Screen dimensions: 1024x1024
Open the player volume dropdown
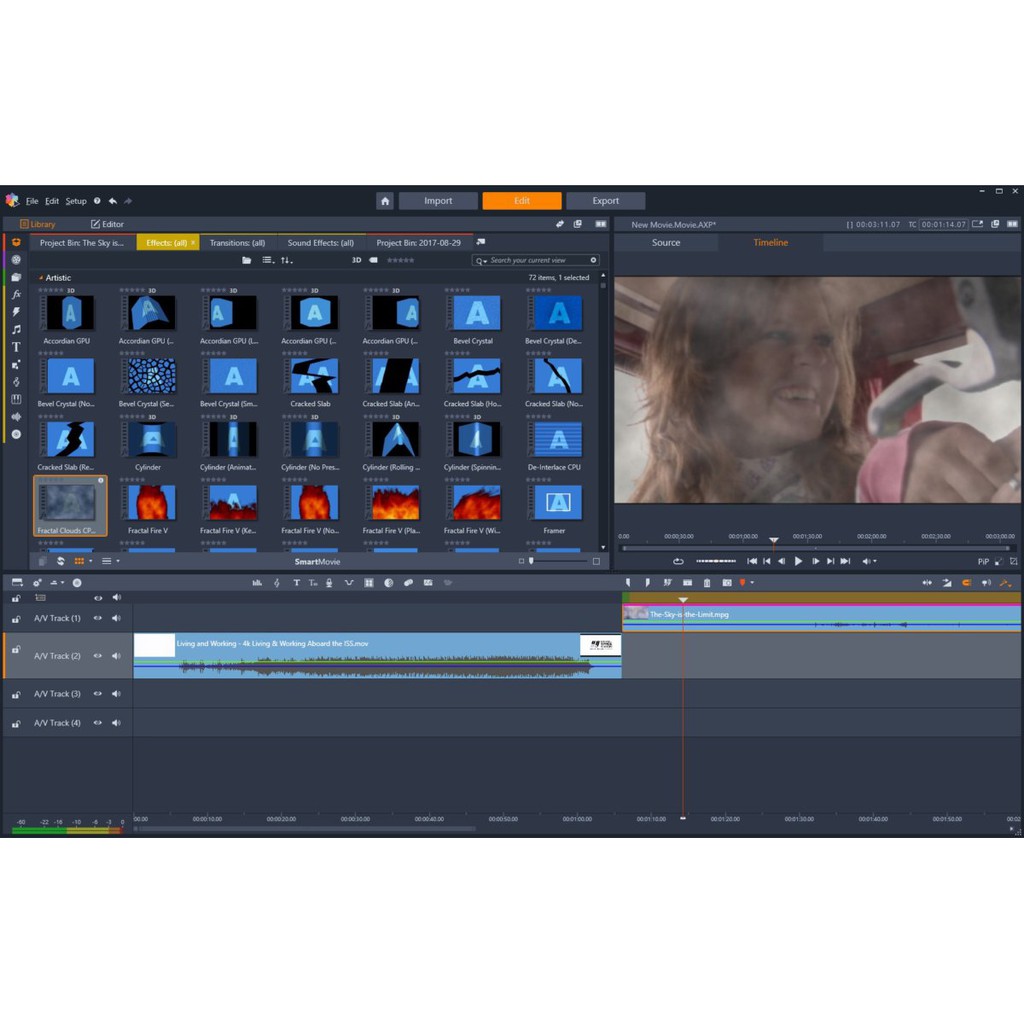pyautogui.click(x=869, y=562)
